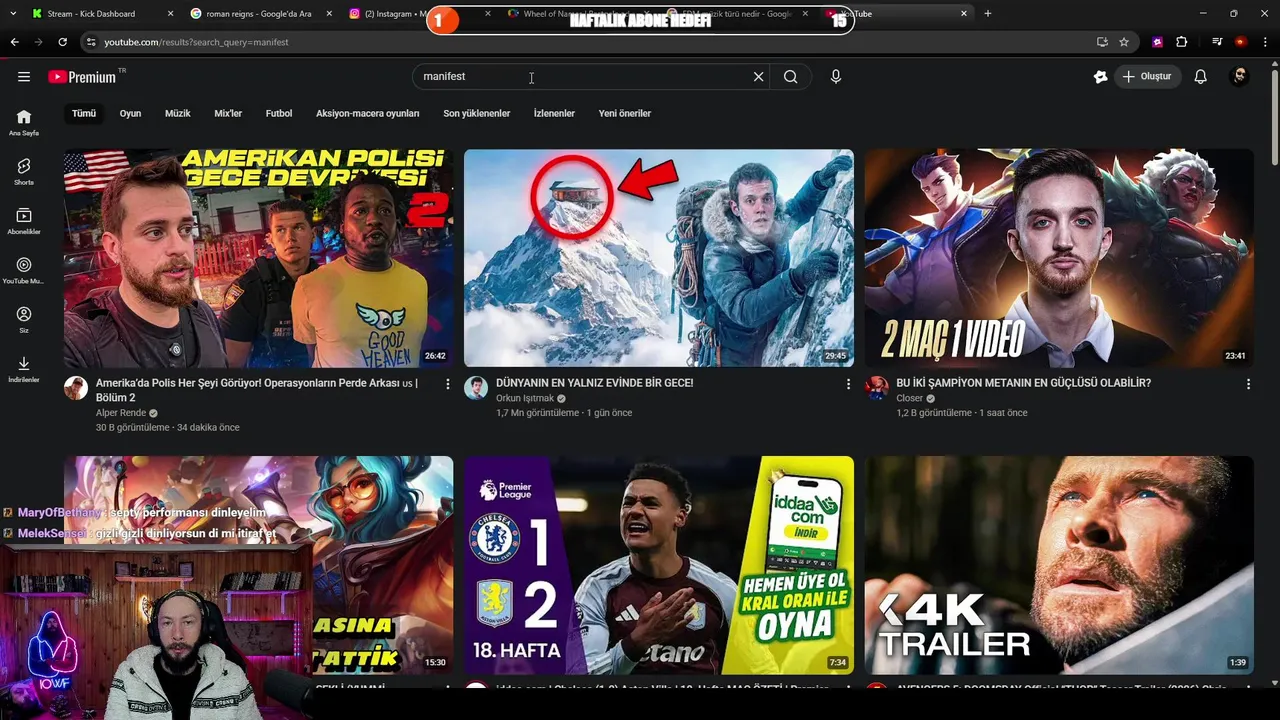Select the Tümü filter chip
Viewport: 1280px width, 720px height.
84,114
